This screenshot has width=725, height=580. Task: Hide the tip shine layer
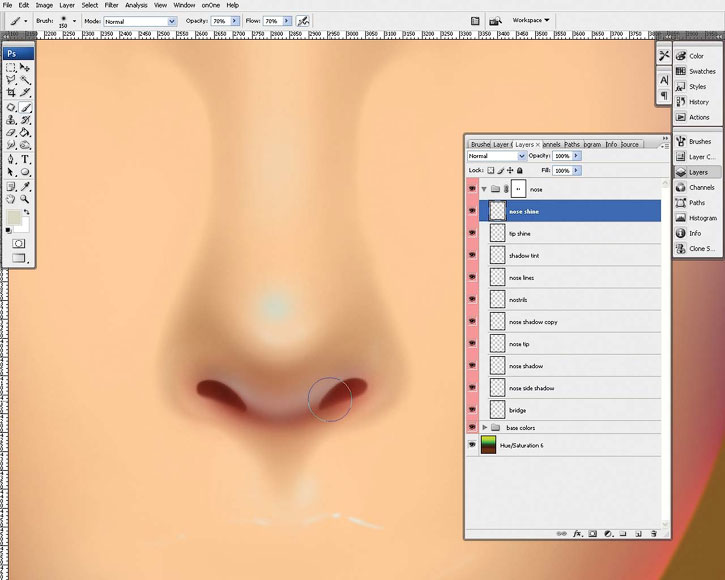point(472,233)
